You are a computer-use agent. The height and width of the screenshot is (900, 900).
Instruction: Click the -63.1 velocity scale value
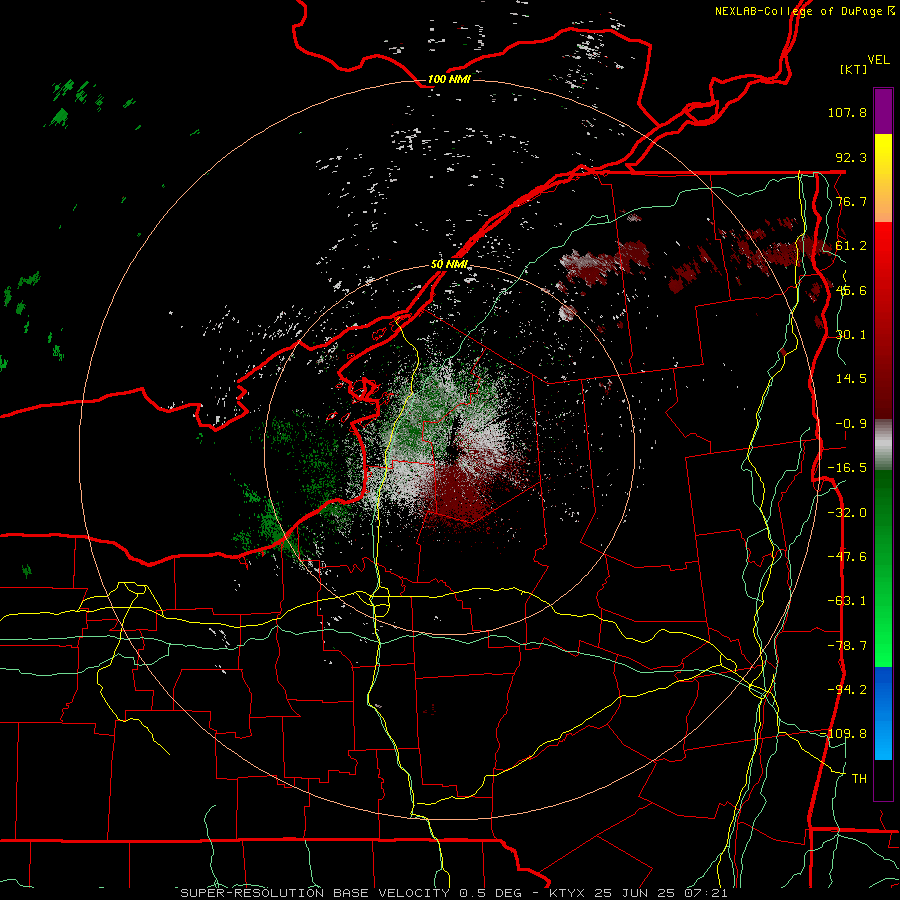pos(847,601)
